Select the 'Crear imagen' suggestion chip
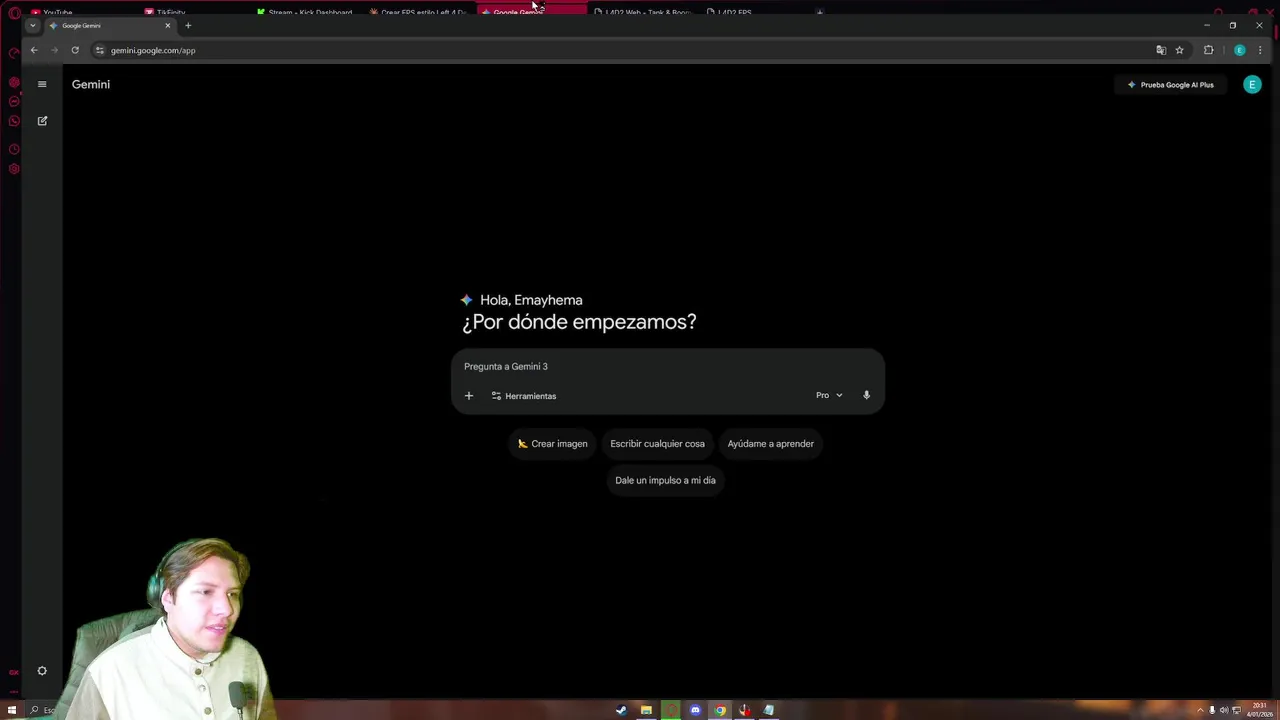Viewport: 1280px width, 720px height. click(552, 444)
